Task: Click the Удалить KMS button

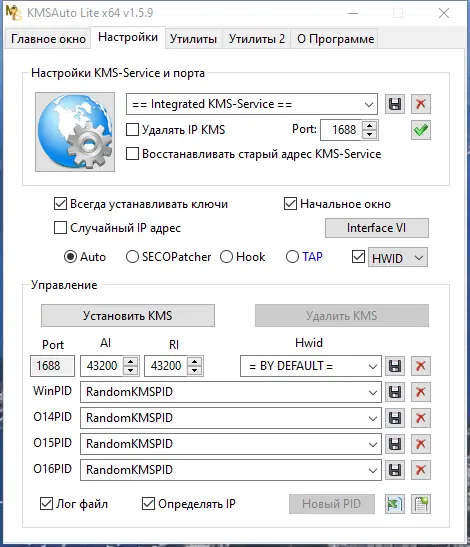Action: [342, 316]
